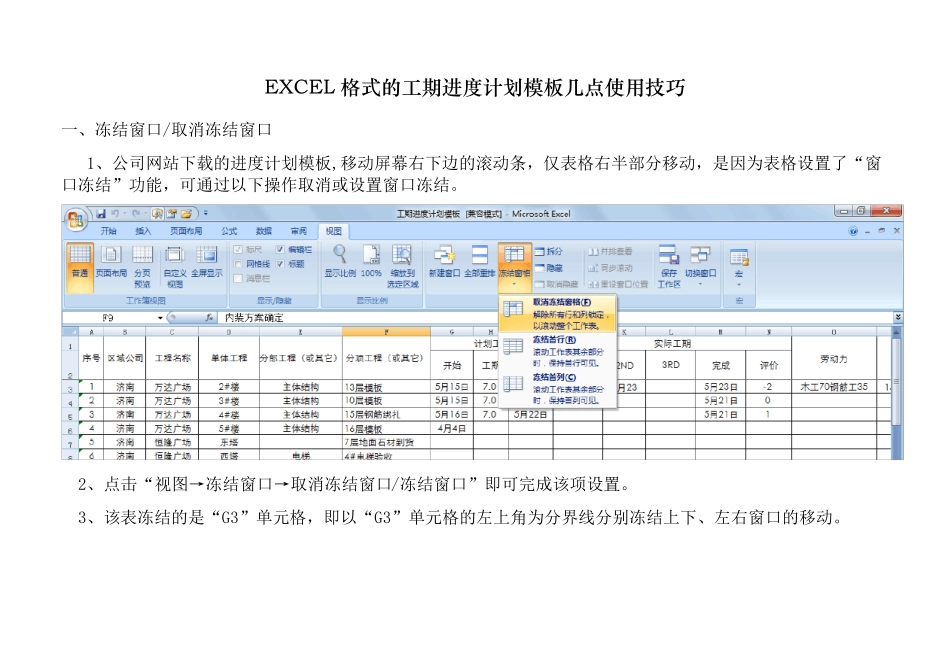Click the 5月22日 cell
Image resolution: width=950 pixels, height=672 pixels.
point(531,414)
